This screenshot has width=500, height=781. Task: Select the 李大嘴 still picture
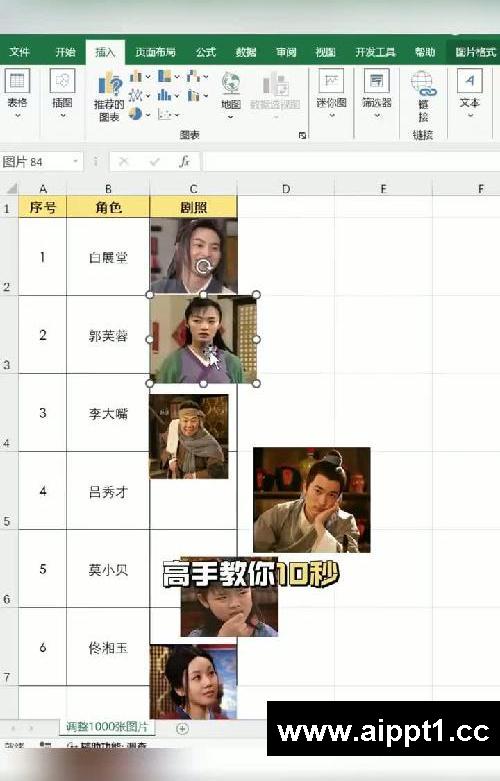coord(189,436)
